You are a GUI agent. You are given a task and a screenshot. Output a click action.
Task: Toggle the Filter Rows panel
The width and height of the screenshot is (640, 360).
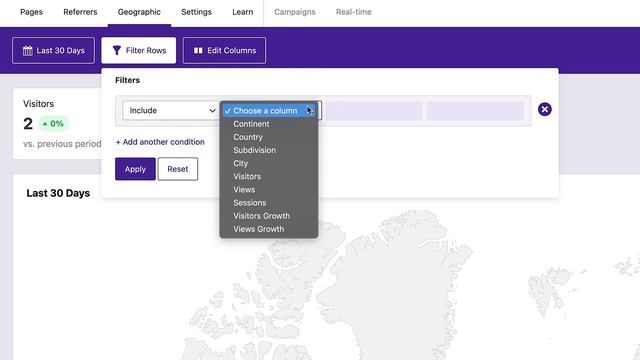point(139,51)
